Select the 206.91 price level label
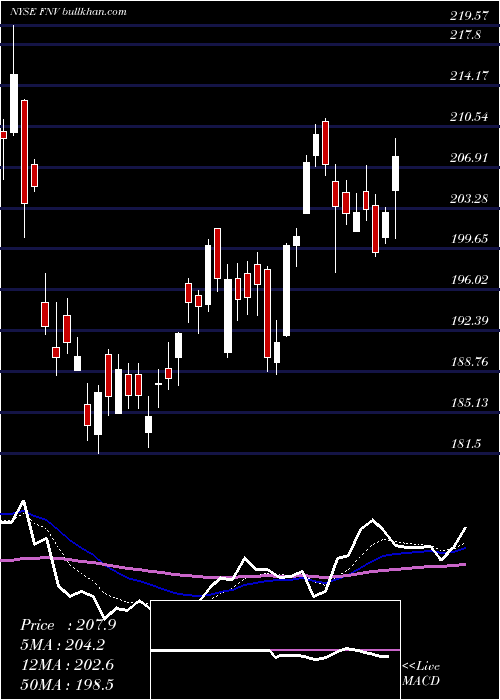 pos(468,158)
